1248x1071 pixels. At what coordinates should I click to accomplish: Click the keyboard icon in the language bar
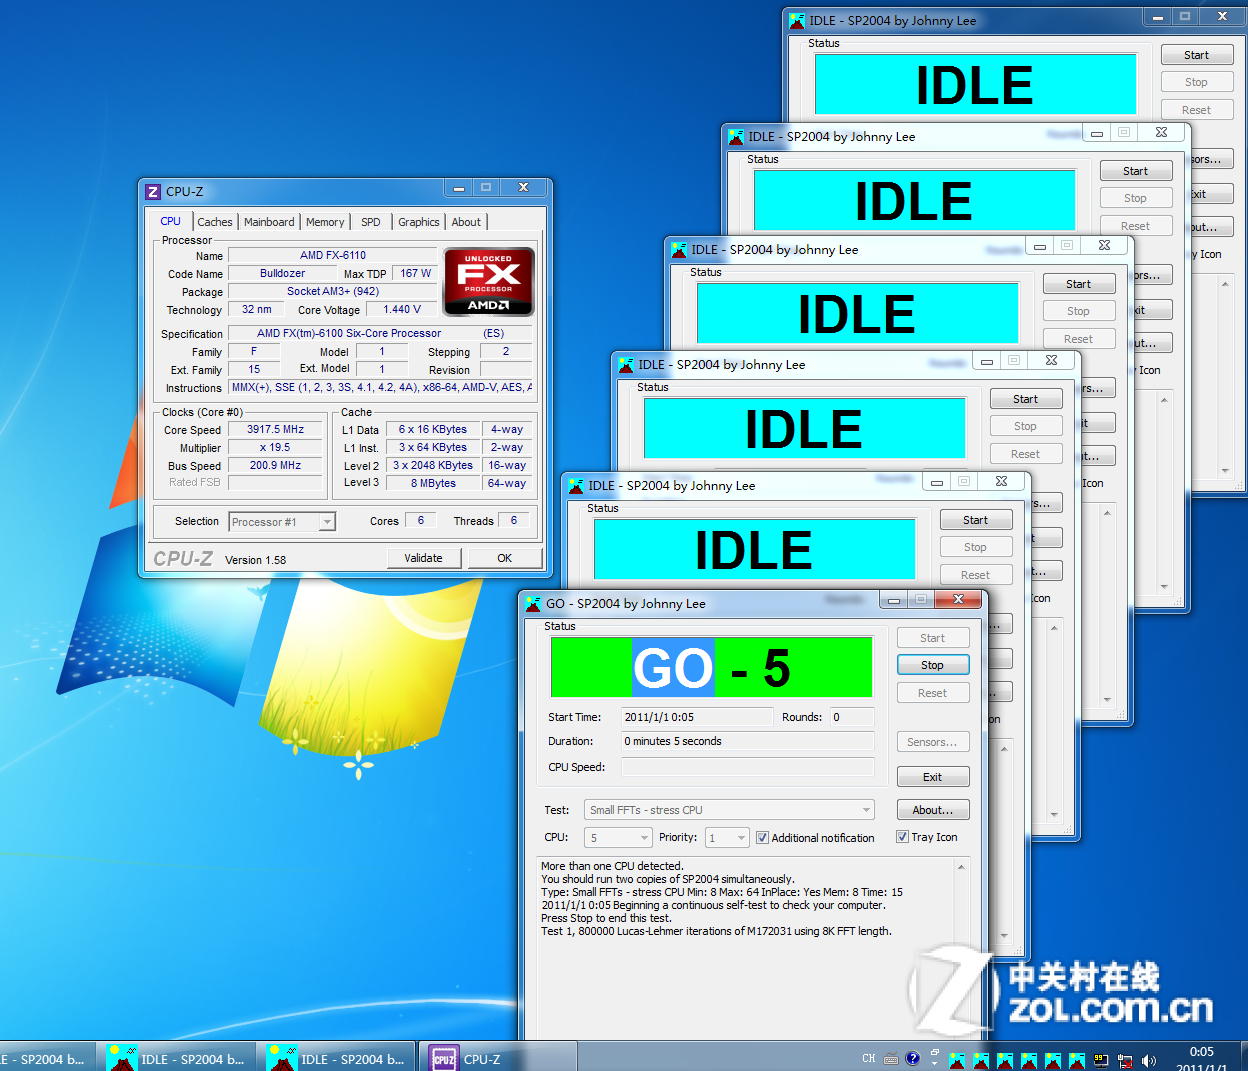click(x=890, y=1059)
